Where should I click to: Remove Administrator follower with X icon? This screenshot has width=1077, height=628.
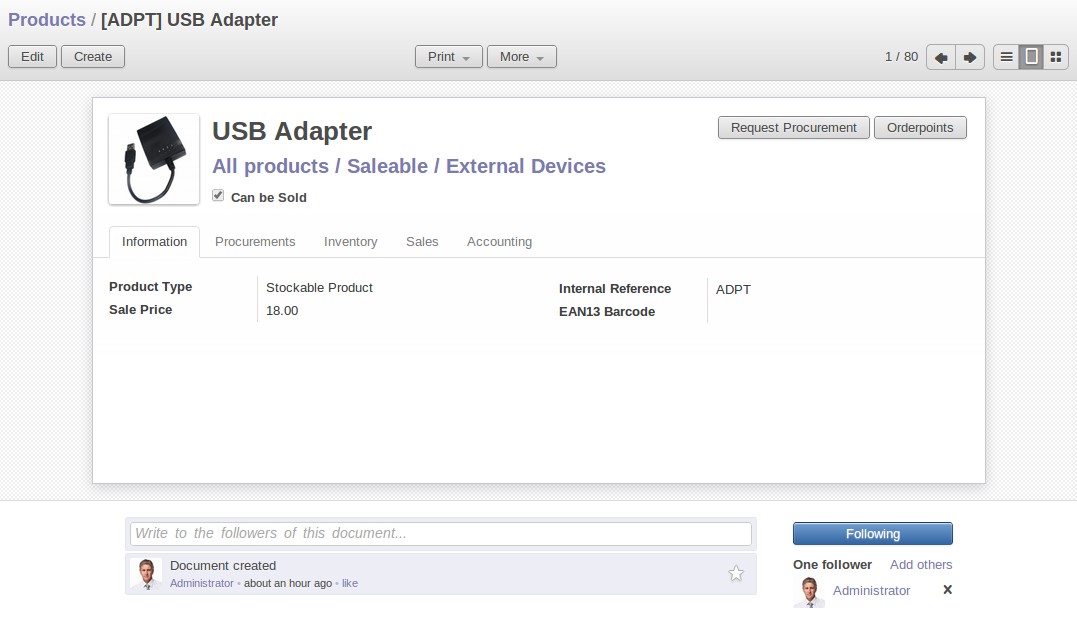pos(947,590)
